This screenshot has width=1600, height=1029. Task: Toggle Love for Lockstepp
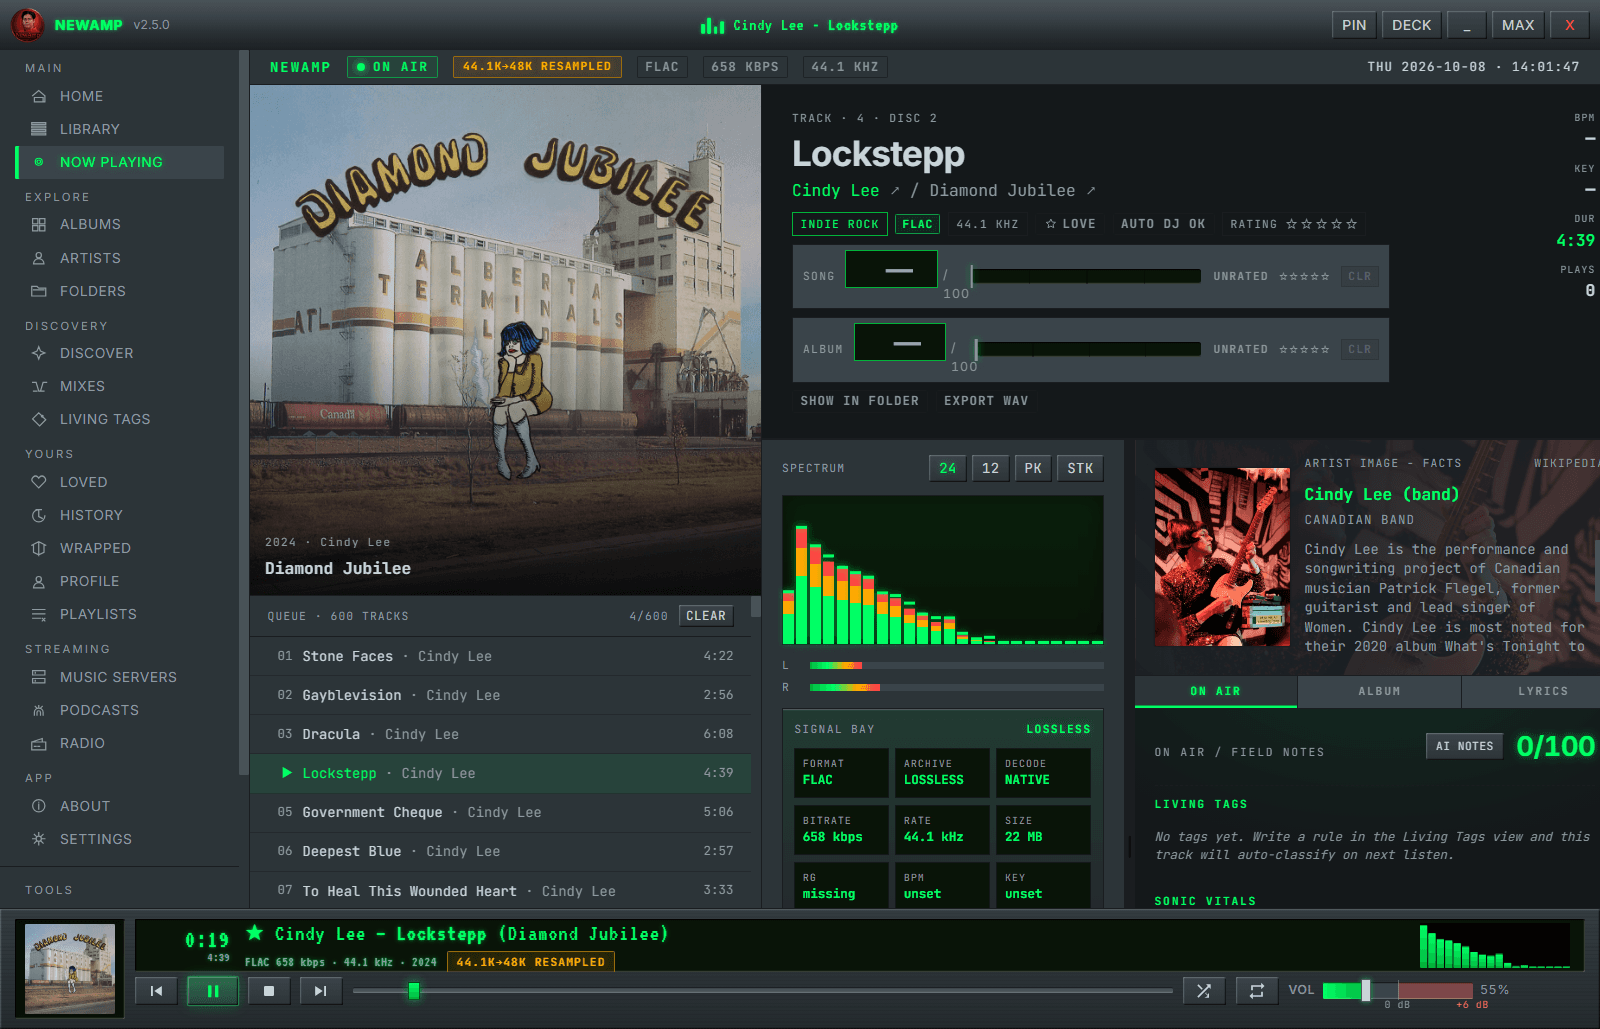pyautogui.click(x=1070, y=224)
